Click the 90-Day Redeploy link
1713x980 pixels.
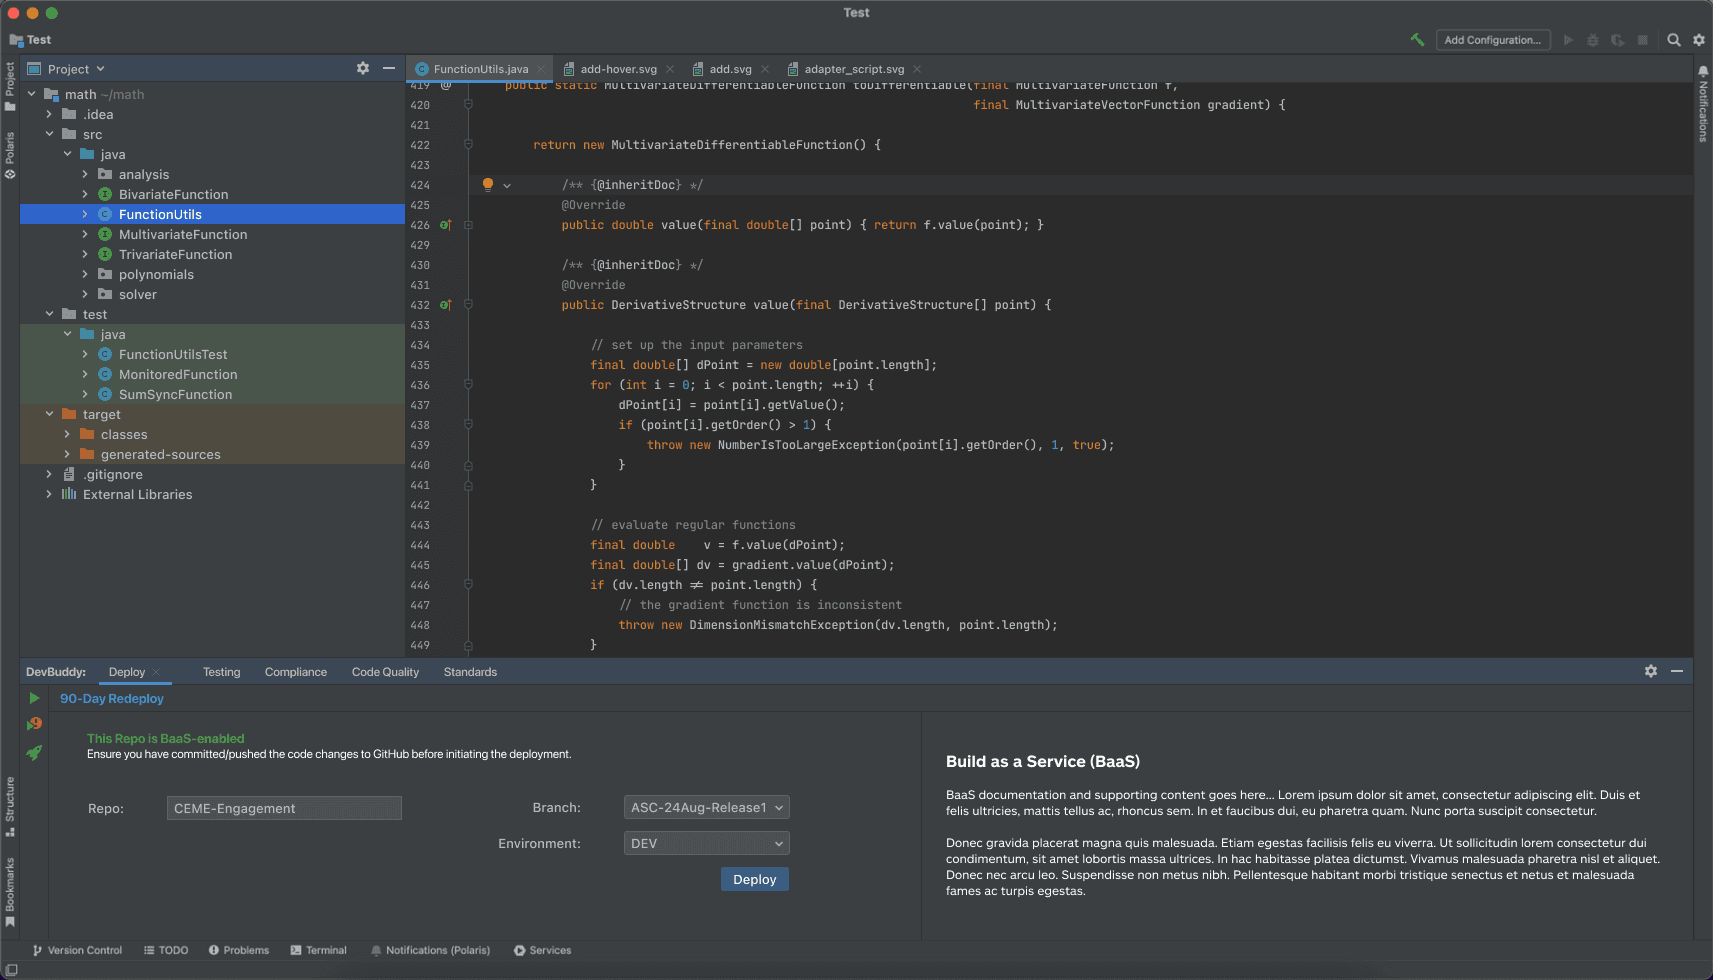(112, 698)
